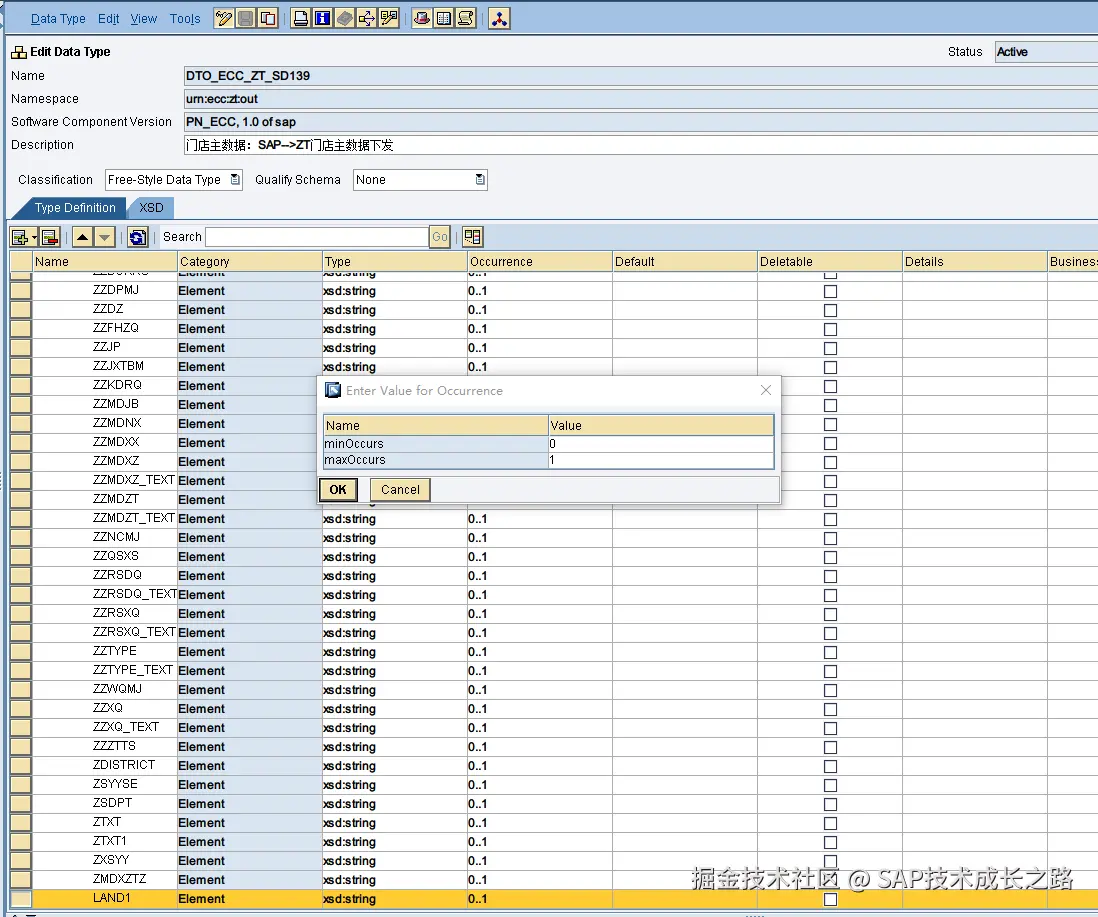This screenshot has height=917, width=1098.
Task: Click the open-book table icon in the toolbar
Action: [x=443, y=18]
